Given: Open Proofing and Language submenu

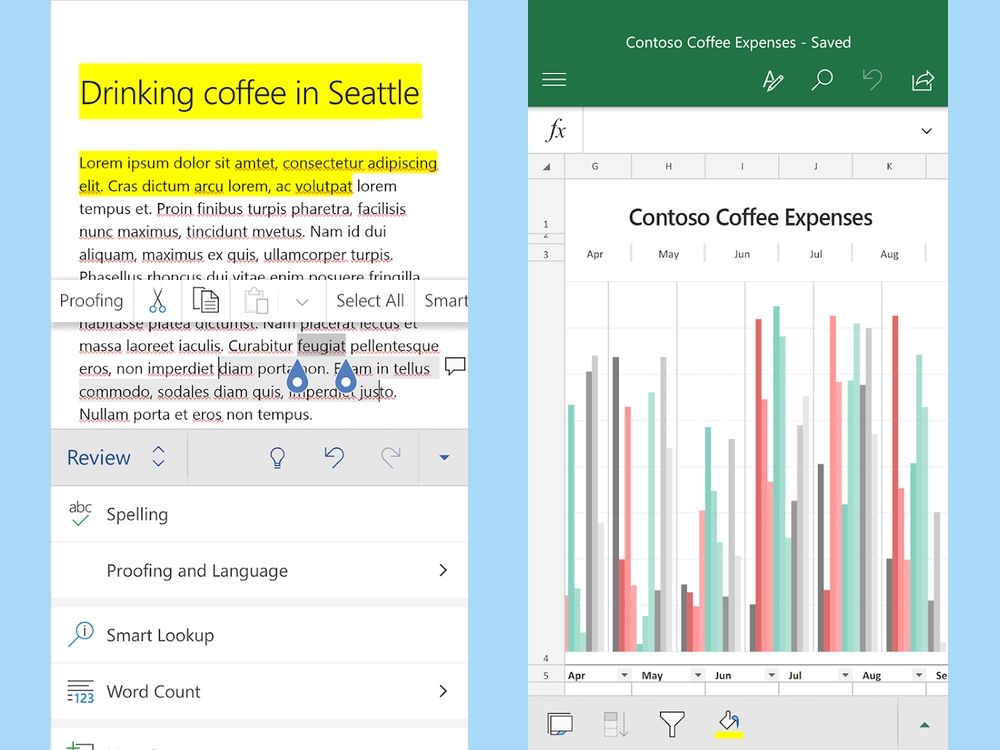Looking at the screenshot, I should pos(259,570).
